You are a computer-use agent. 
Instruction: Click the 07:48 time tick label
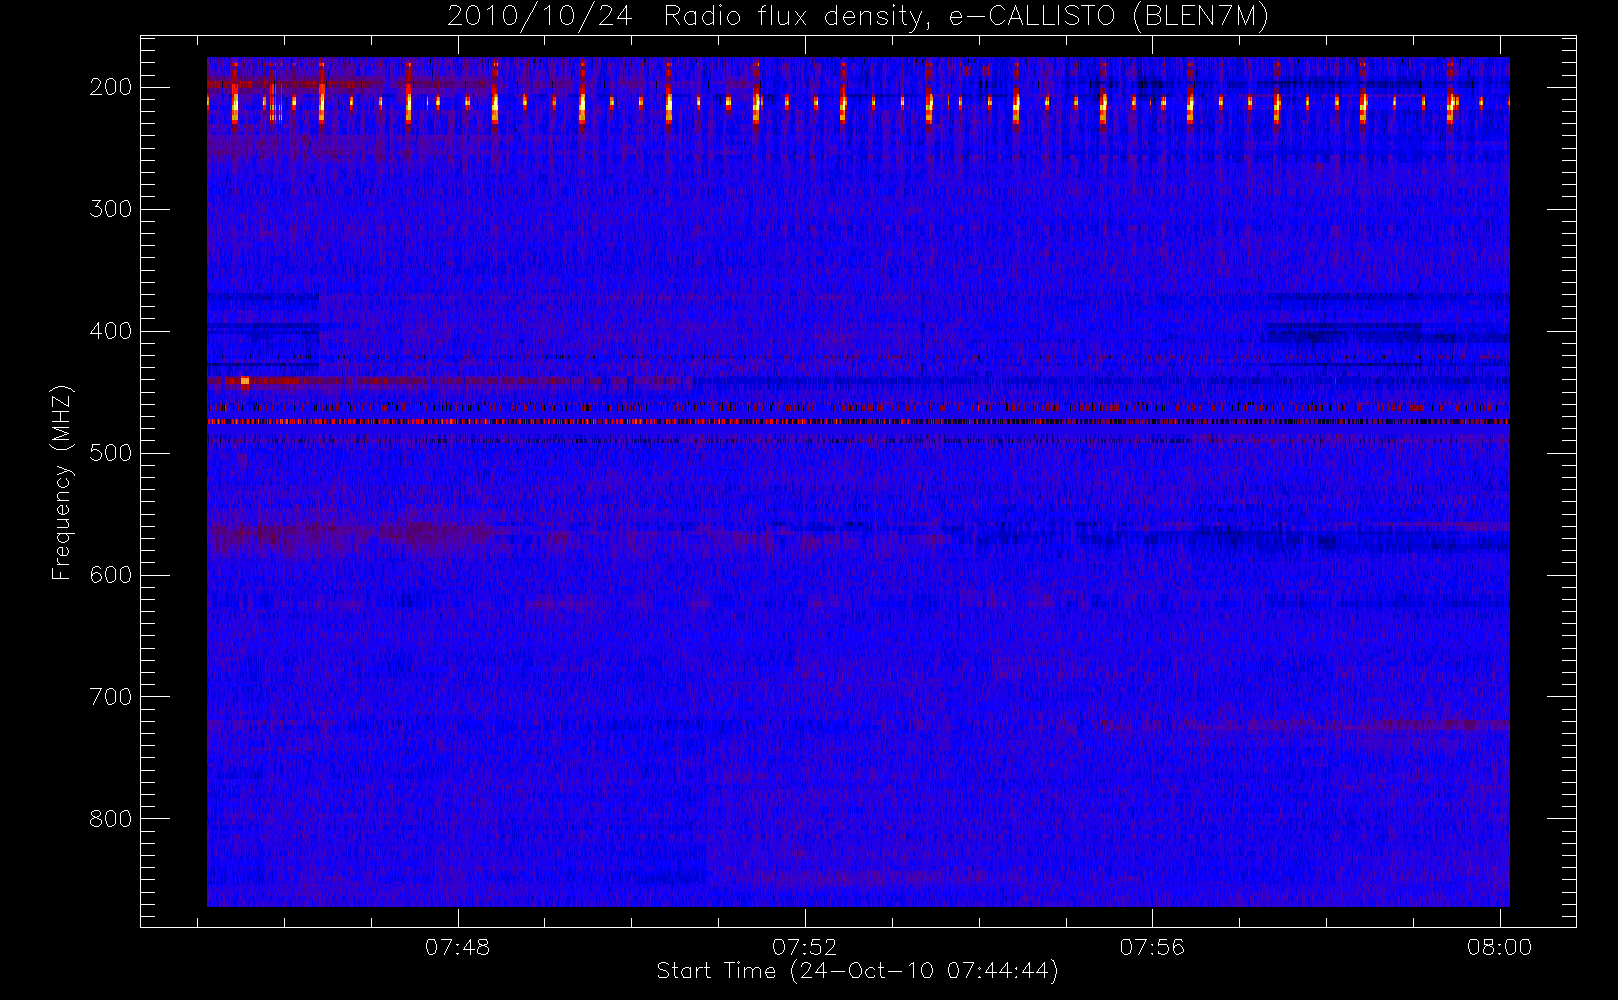(457, 947)
